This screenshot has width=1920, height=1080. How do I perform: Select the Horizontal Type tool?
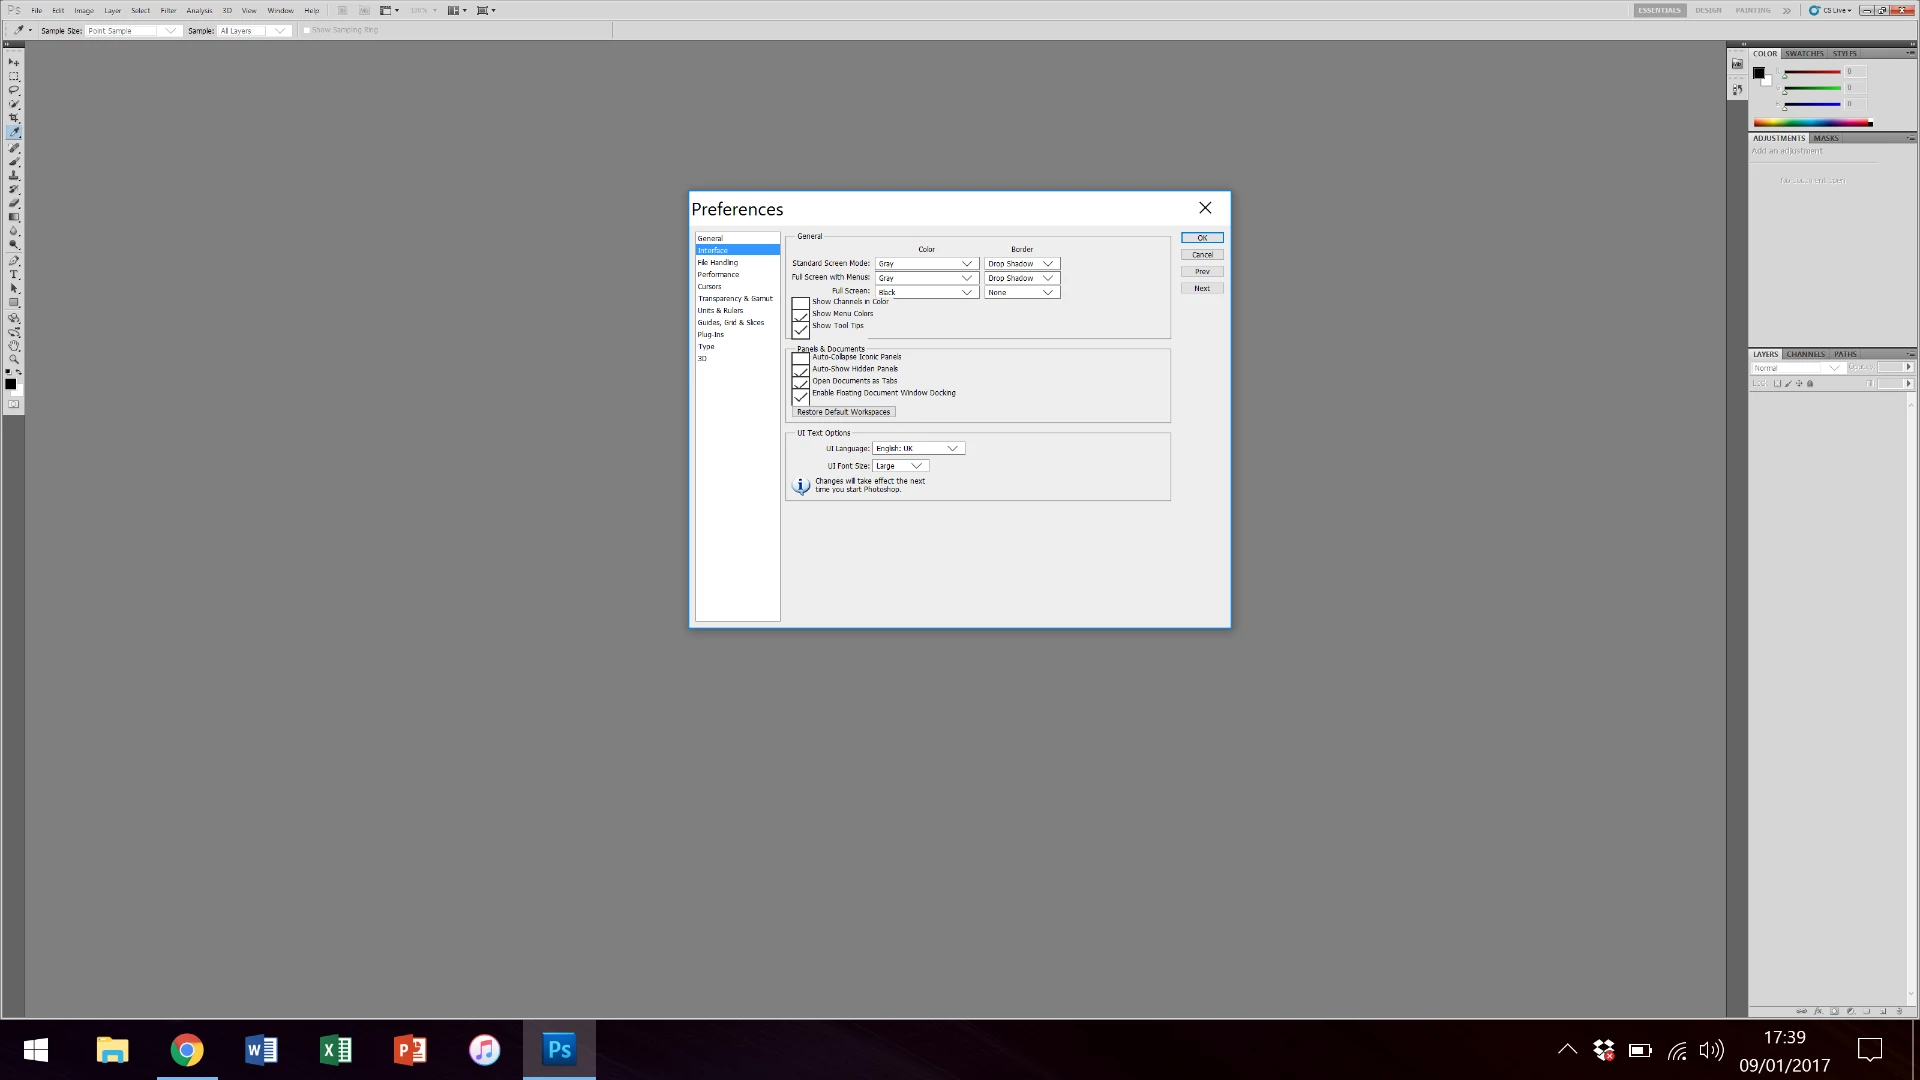pos(14,274)
